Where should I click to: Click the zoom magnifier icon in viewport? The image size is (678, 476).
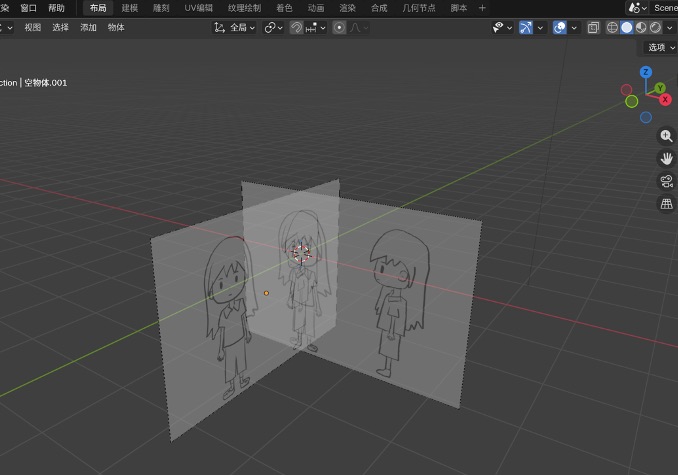point(666,137)
